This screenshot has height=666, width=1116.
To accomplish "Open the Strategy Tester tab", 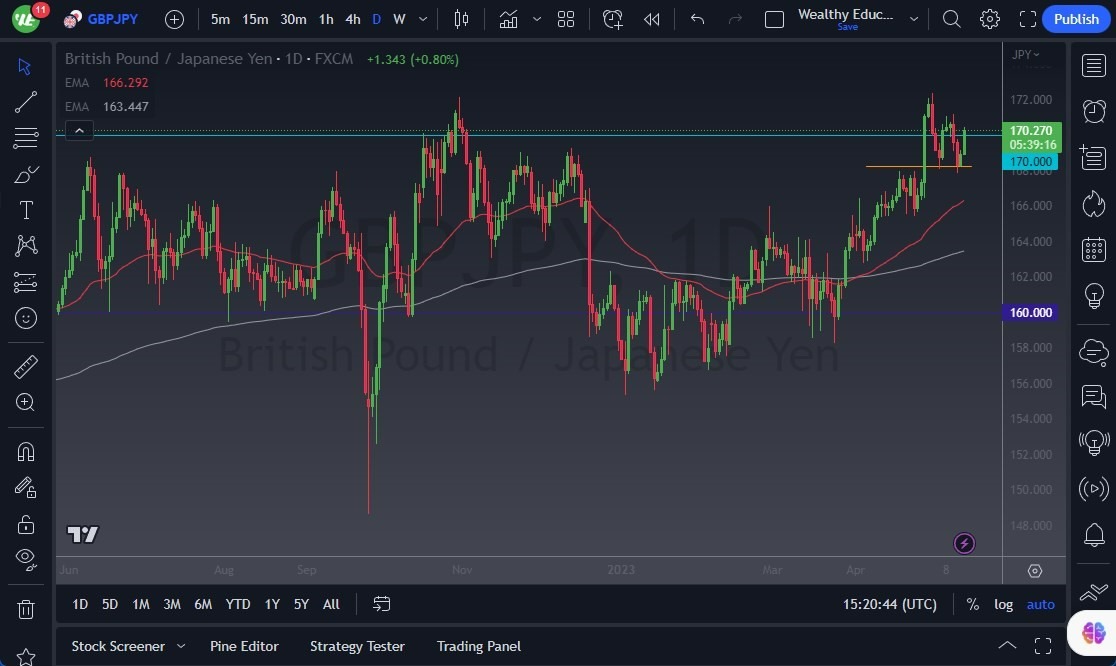I will [357, 646].
